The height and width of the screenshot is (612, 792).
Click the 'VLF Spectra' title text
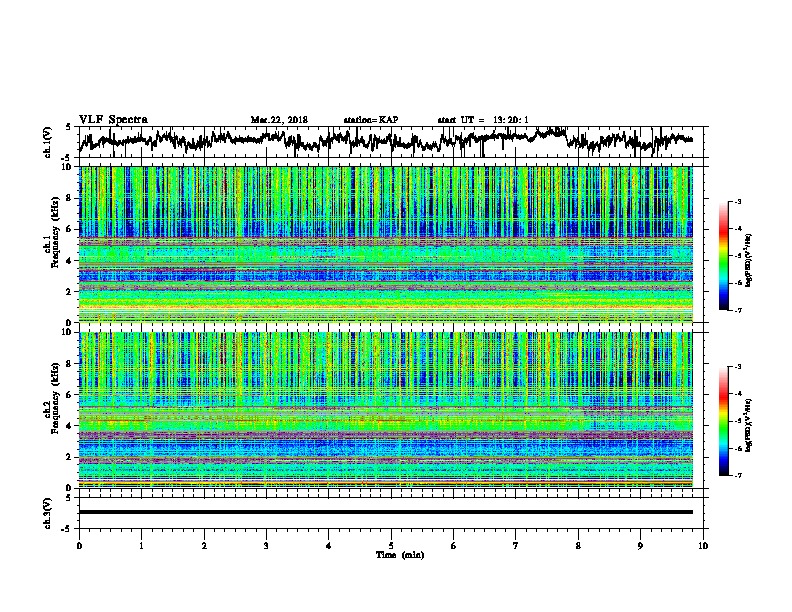[113, 120]
